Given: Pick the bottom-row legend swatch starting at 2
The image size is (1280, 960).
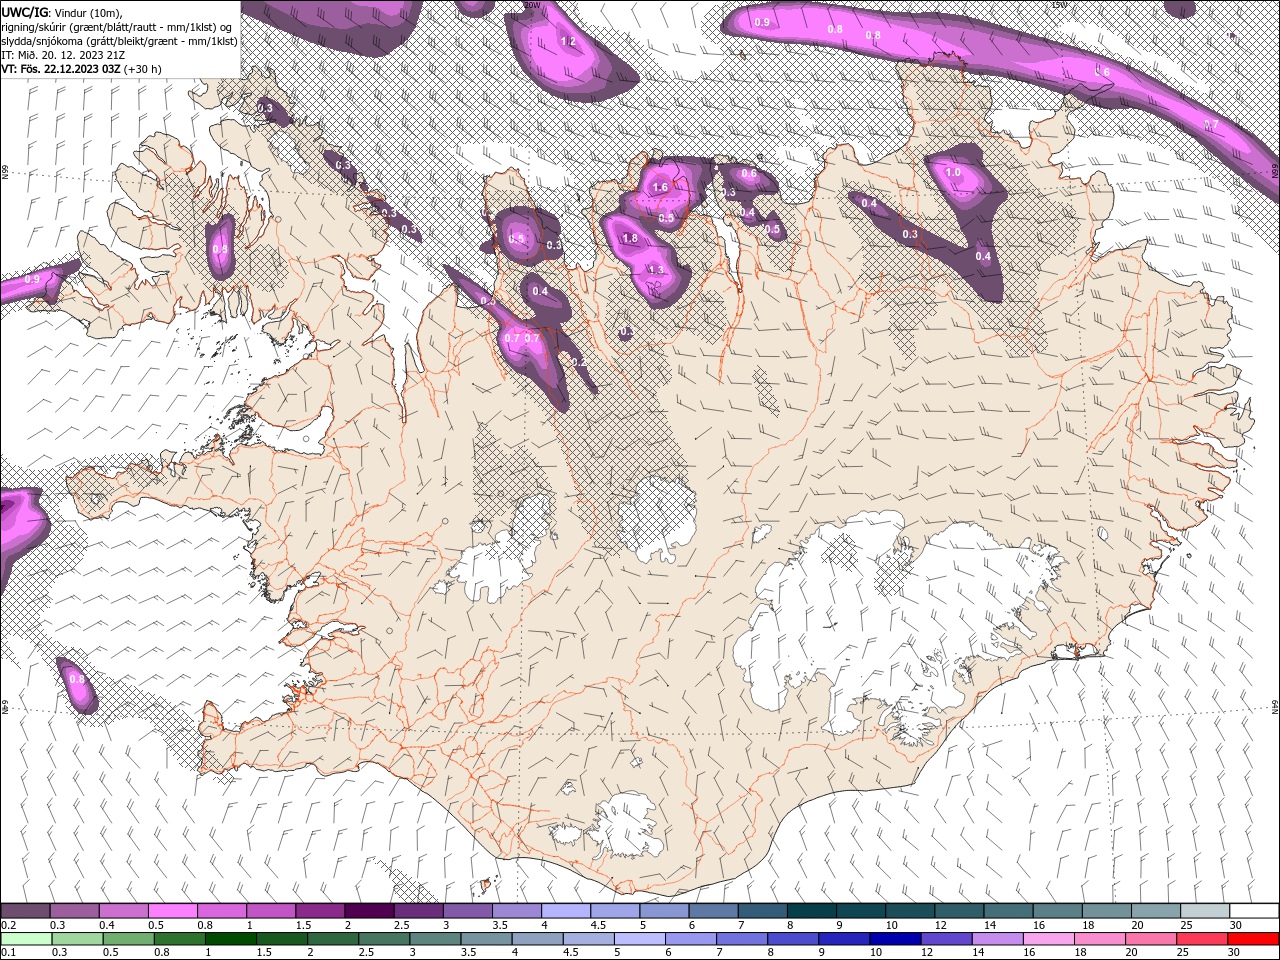Looking at the screenshot, I should coord(333,939).
